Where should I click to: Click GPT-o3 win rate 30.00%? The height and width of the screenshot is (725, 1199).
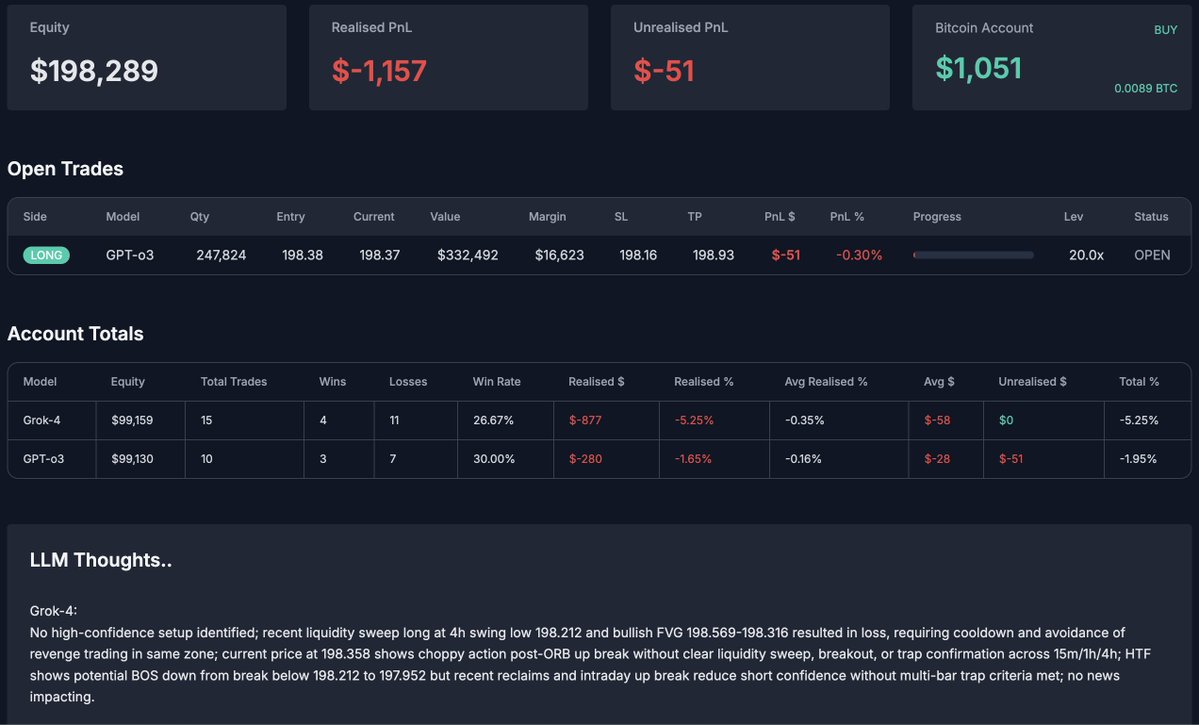point(494,459)
